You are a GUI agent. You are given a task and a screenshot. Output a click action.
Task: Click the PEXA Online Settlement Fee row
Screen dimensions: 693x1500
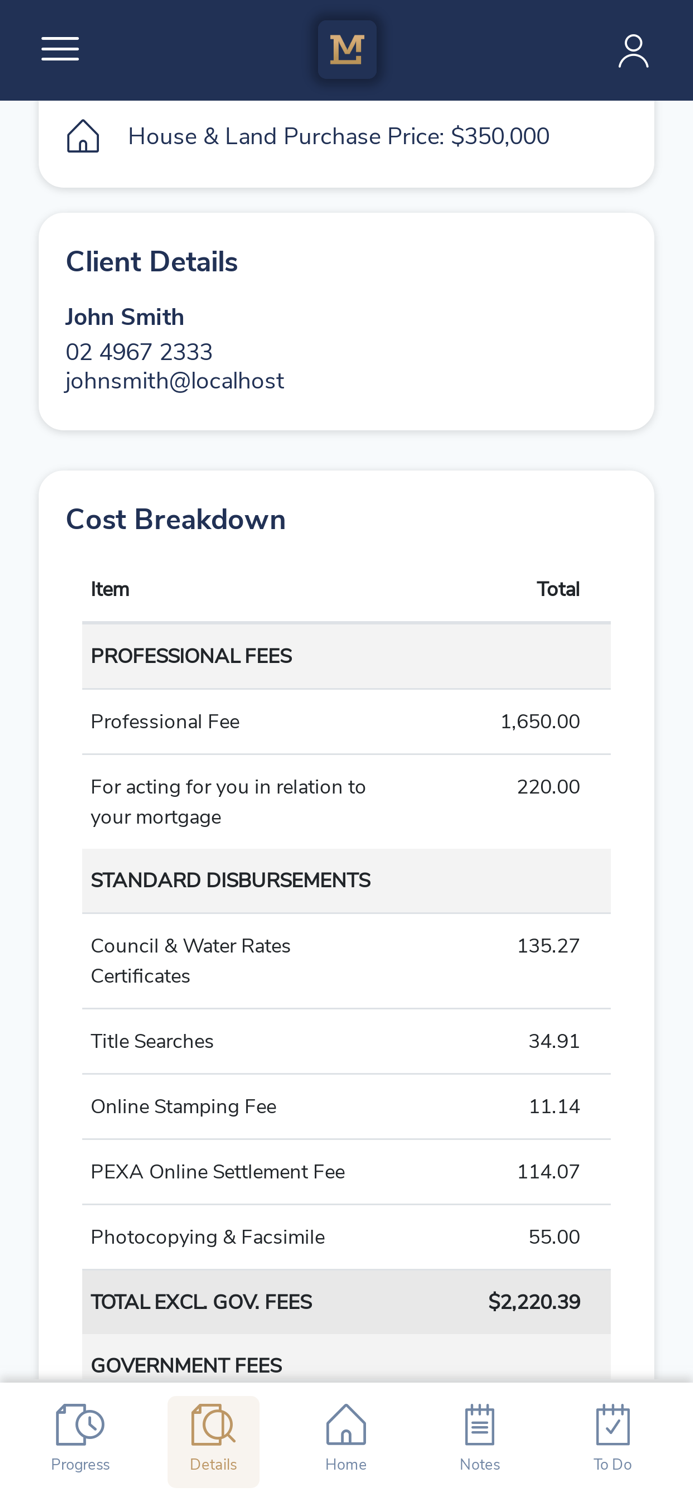click(346, 1172)
